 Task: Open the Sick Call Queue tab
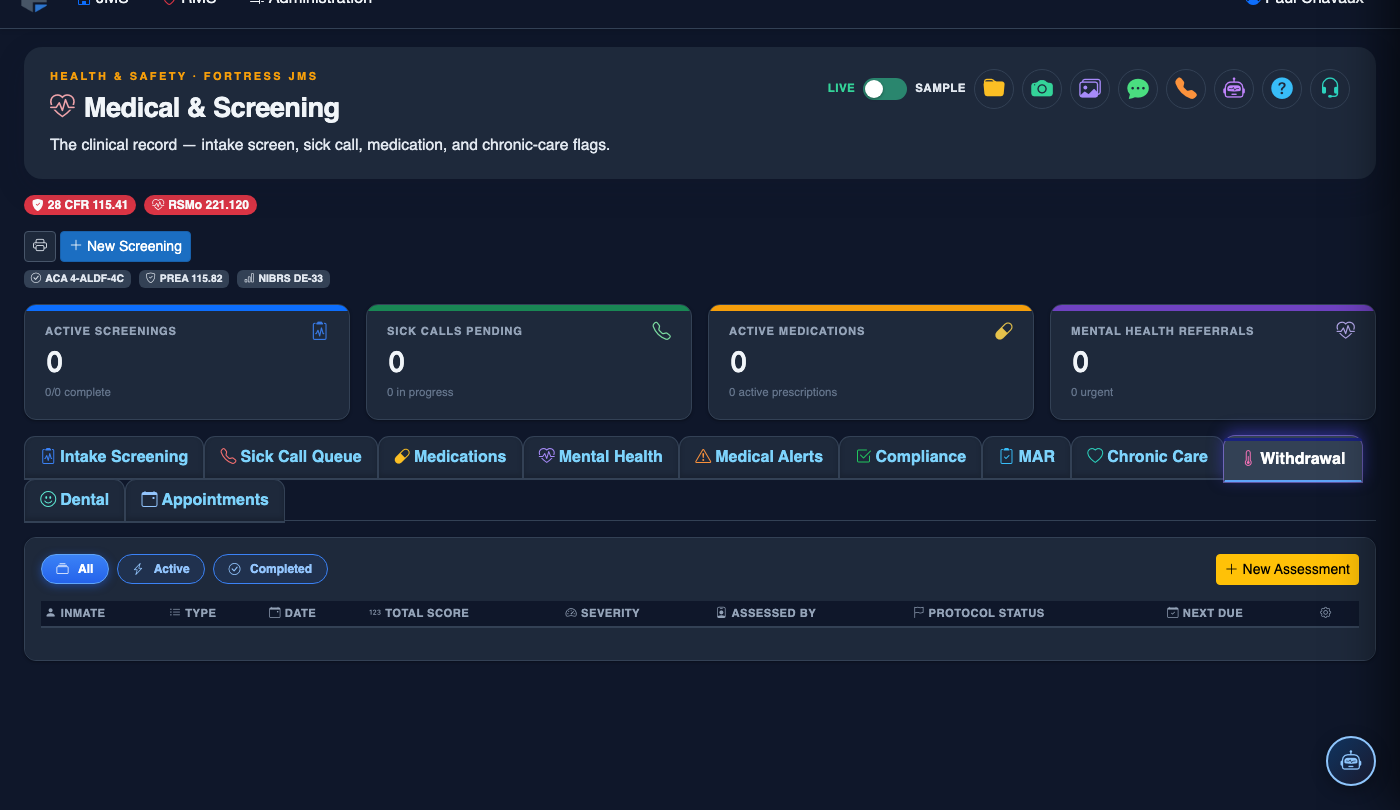tap(291, 457)
